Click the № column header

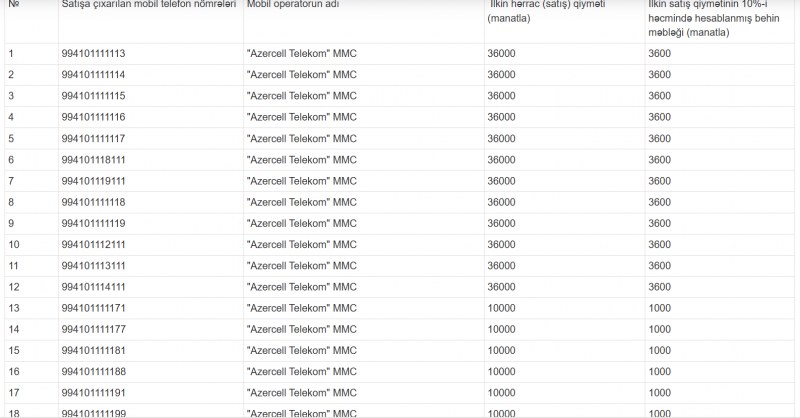coord(14,5)
